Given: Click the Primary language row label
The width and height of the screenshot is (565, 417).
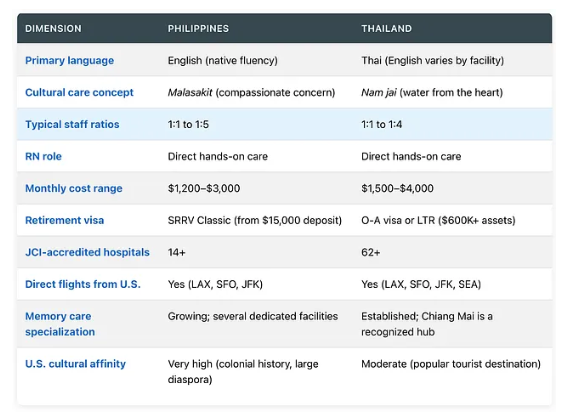Looking at the screenshot, I should [x=69, y=60].
